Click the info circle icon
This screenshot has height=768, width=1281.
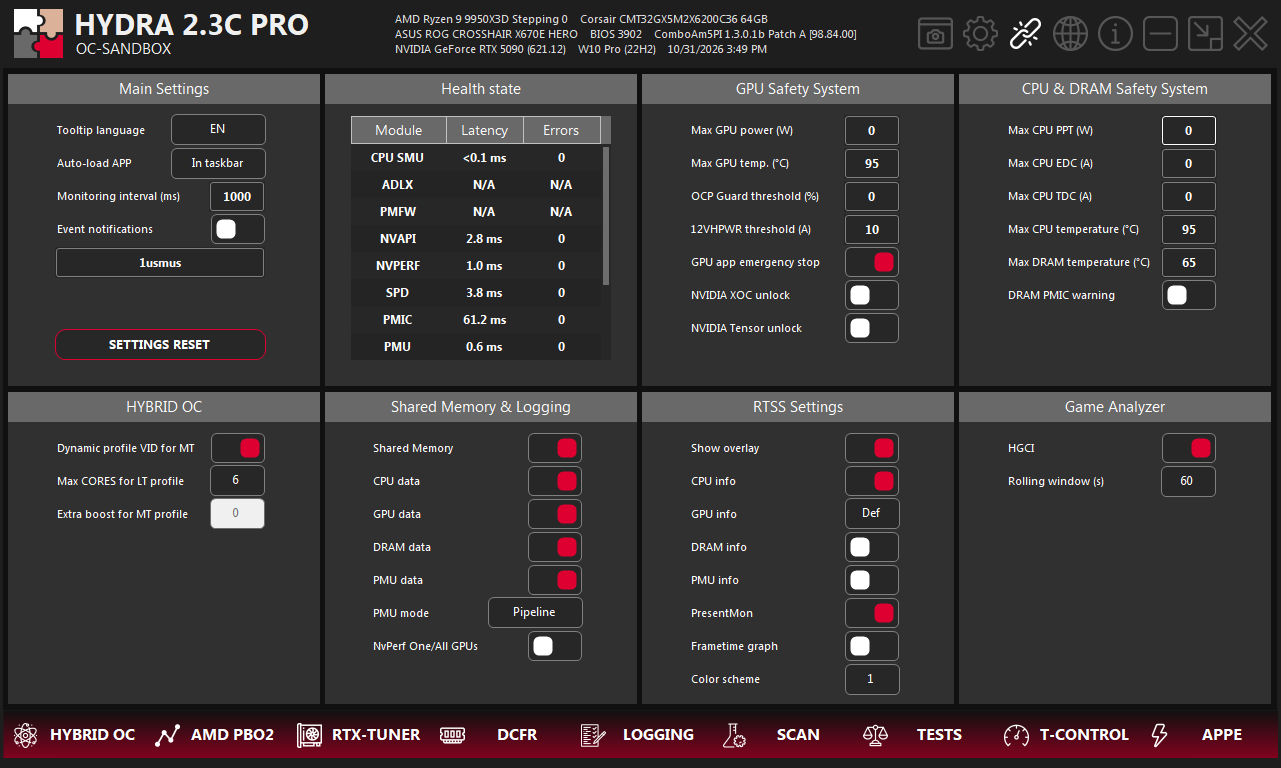click(x=1115, y=34)
